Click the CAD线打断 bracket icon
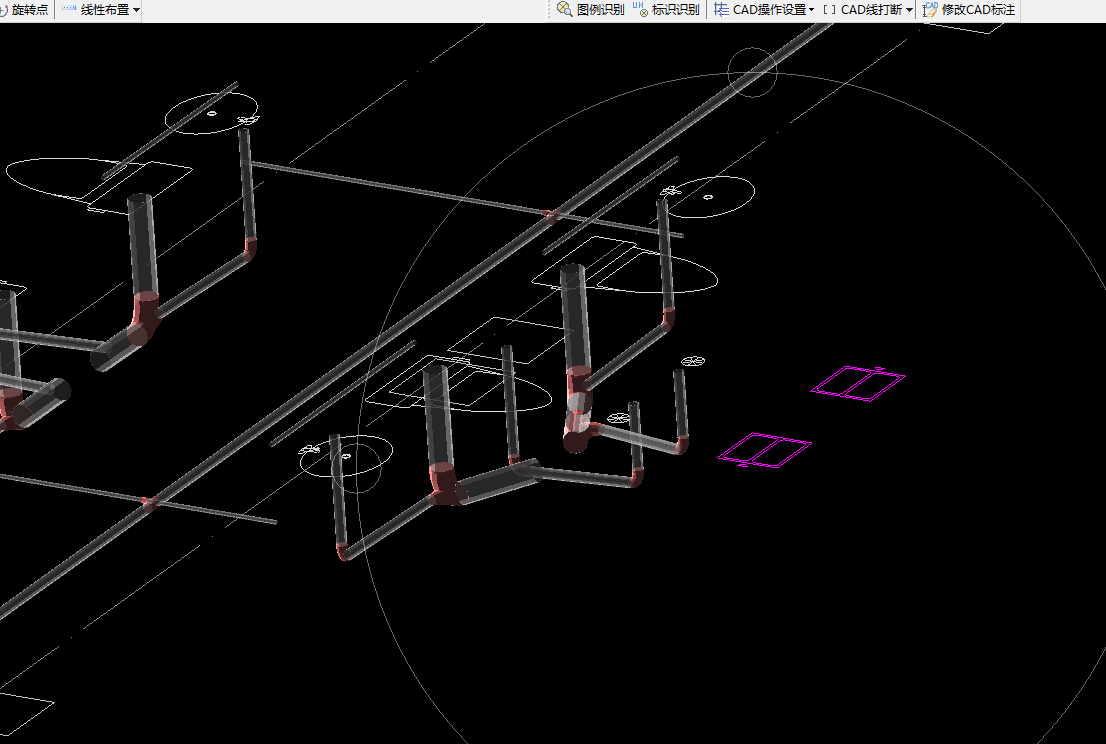1106x744 pixels. (x=830, y=10)
